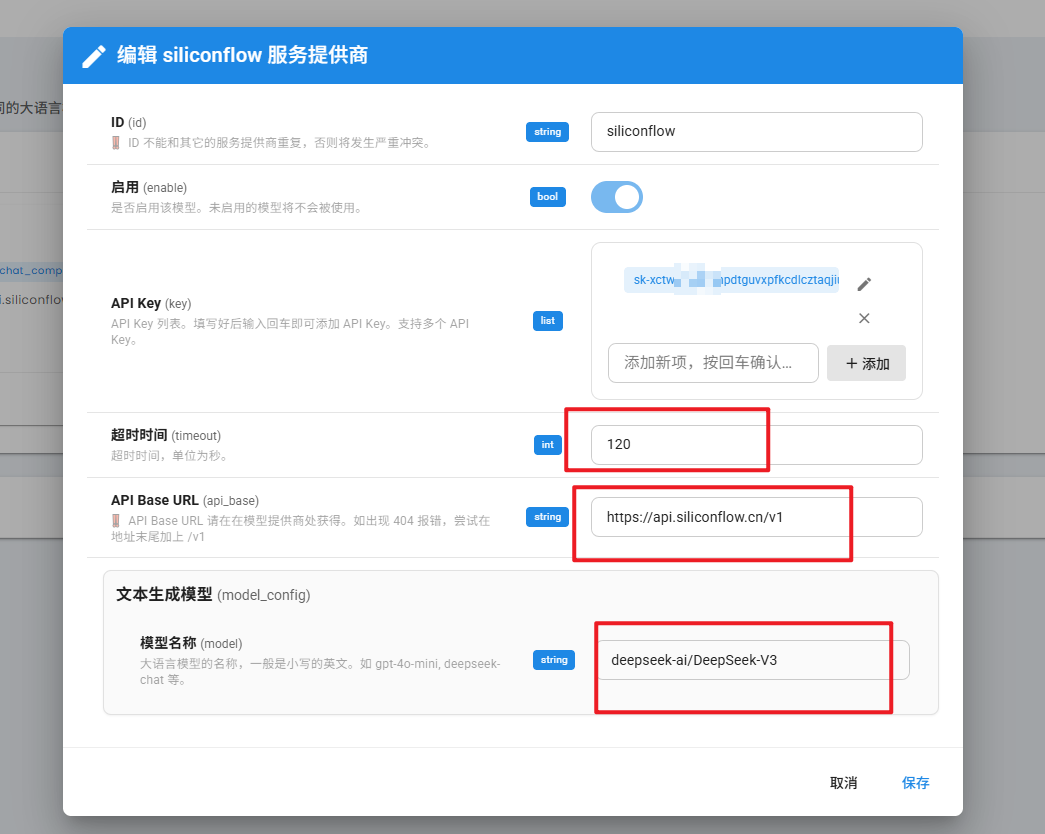Viewport: 1045px width, 834px height.
Task: Click the warning icon under API Base URL
Action: pos(116,521)
